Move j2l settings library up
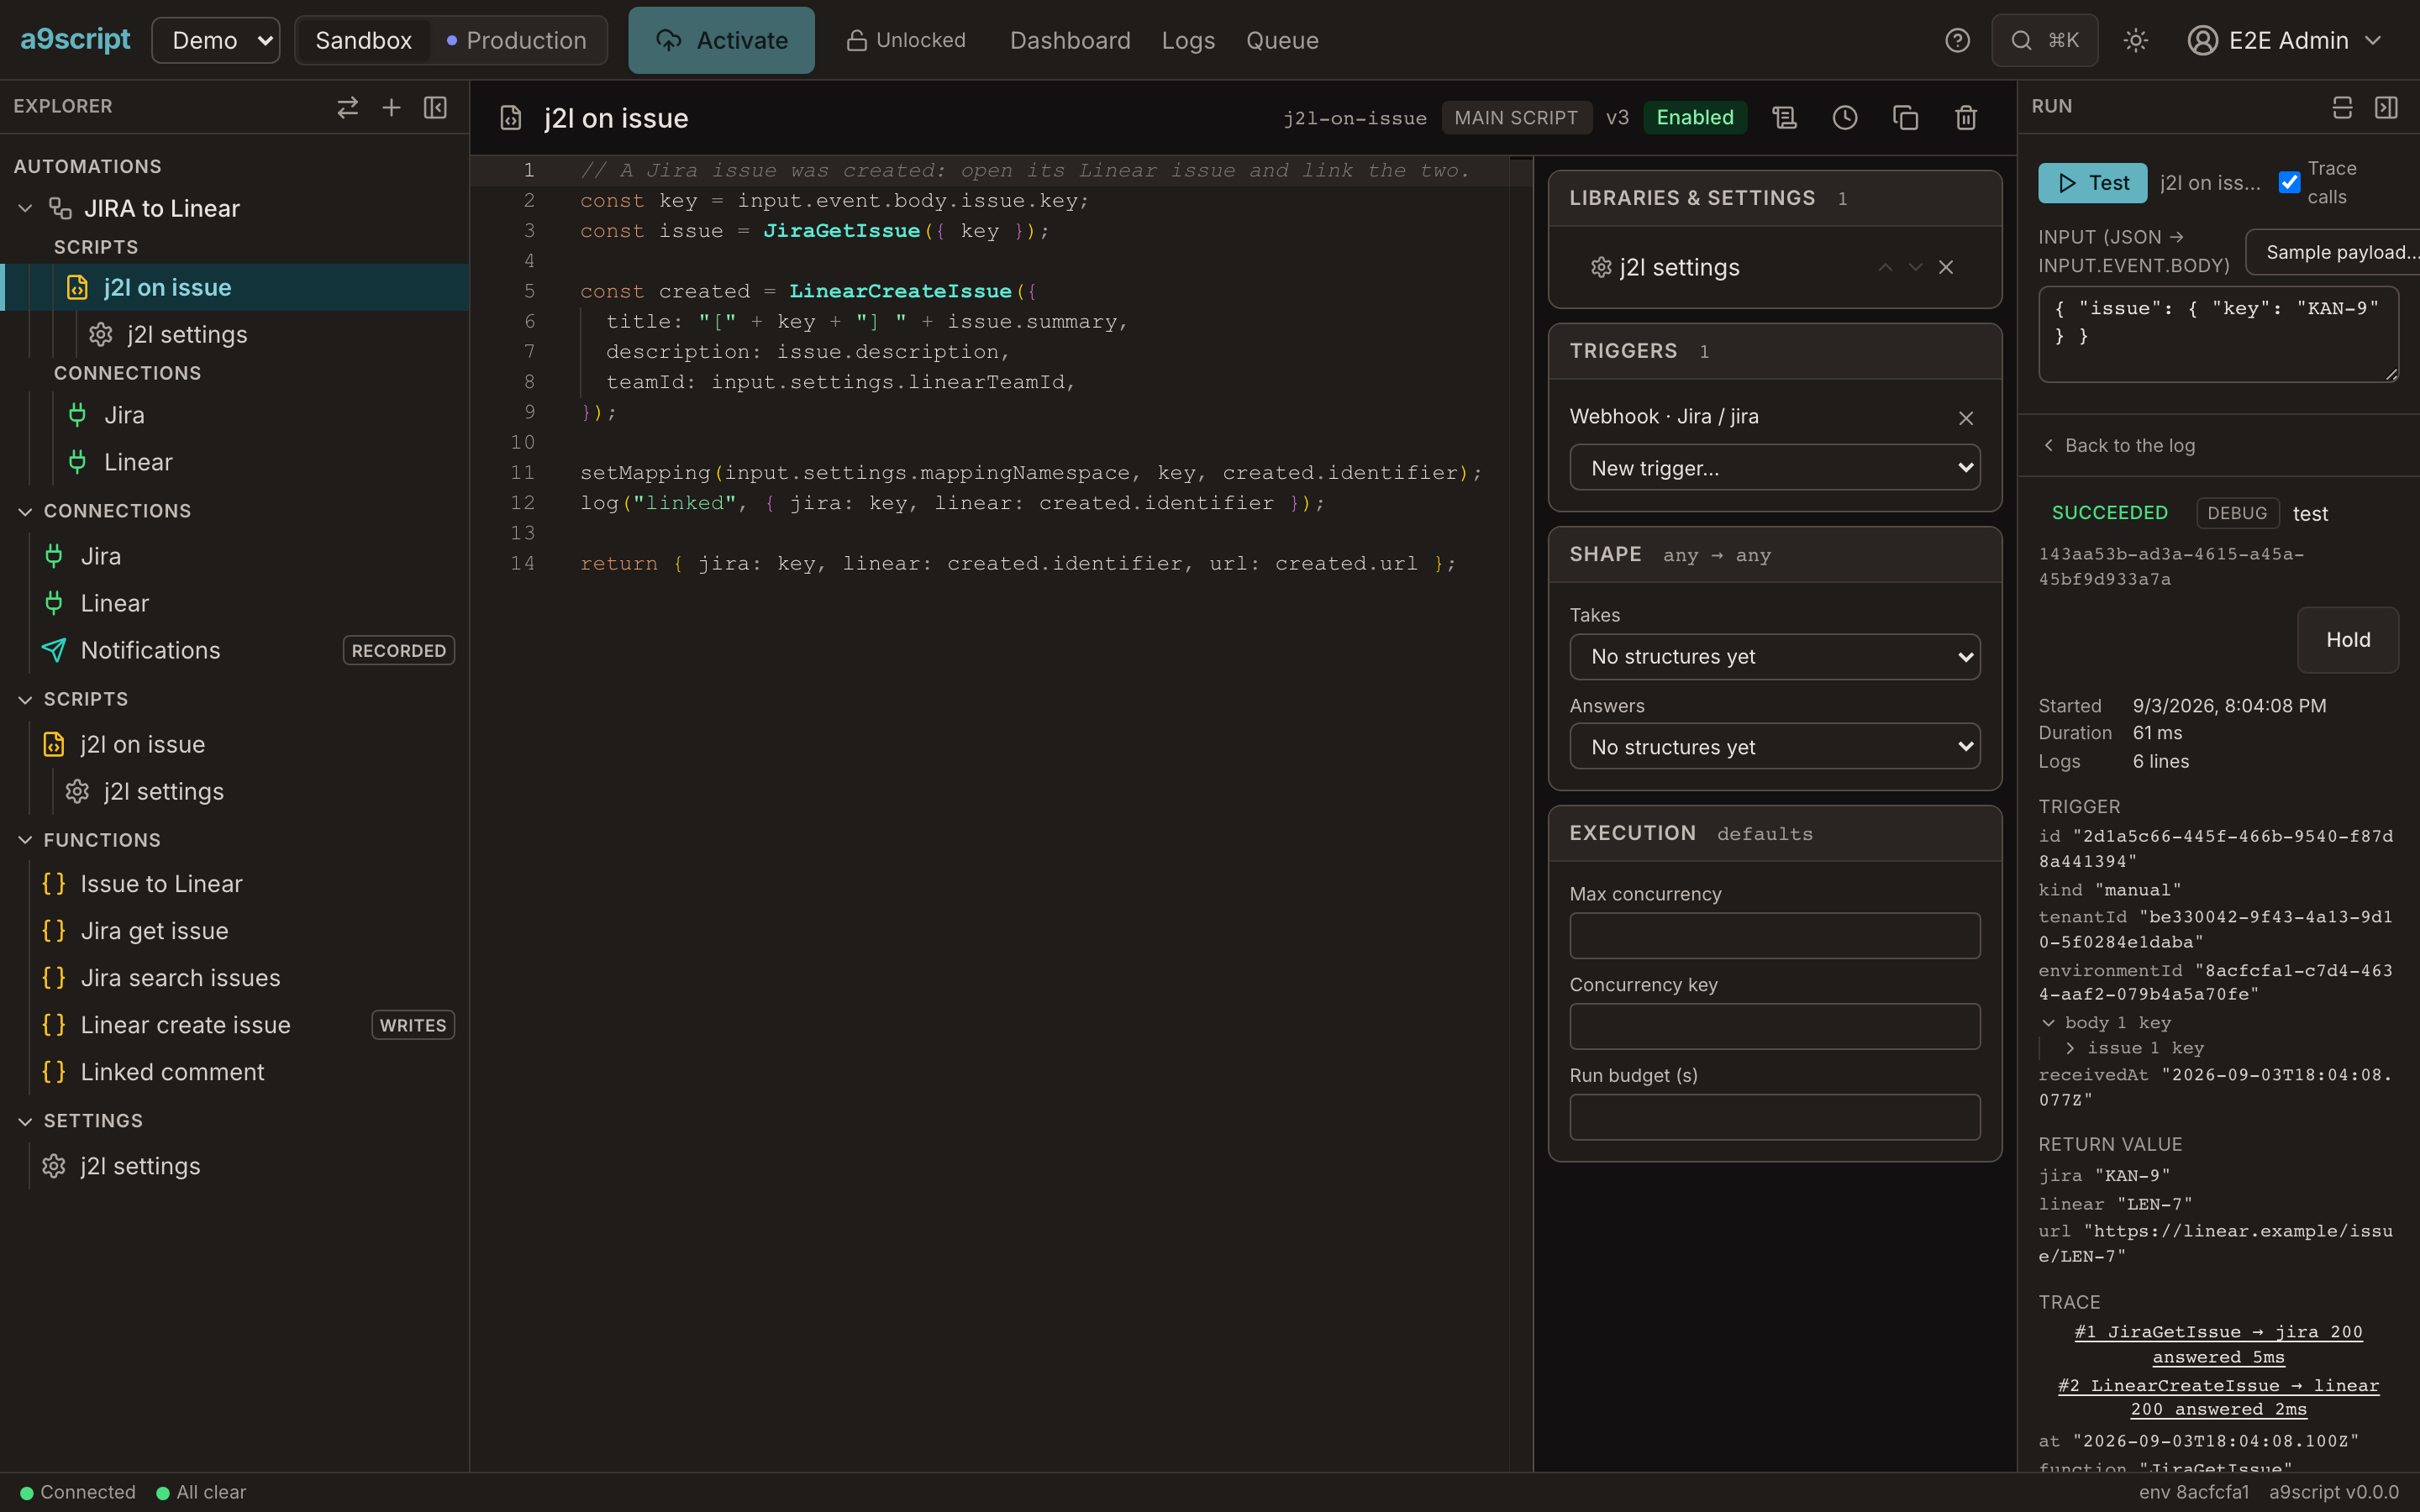 [1885, 267]
